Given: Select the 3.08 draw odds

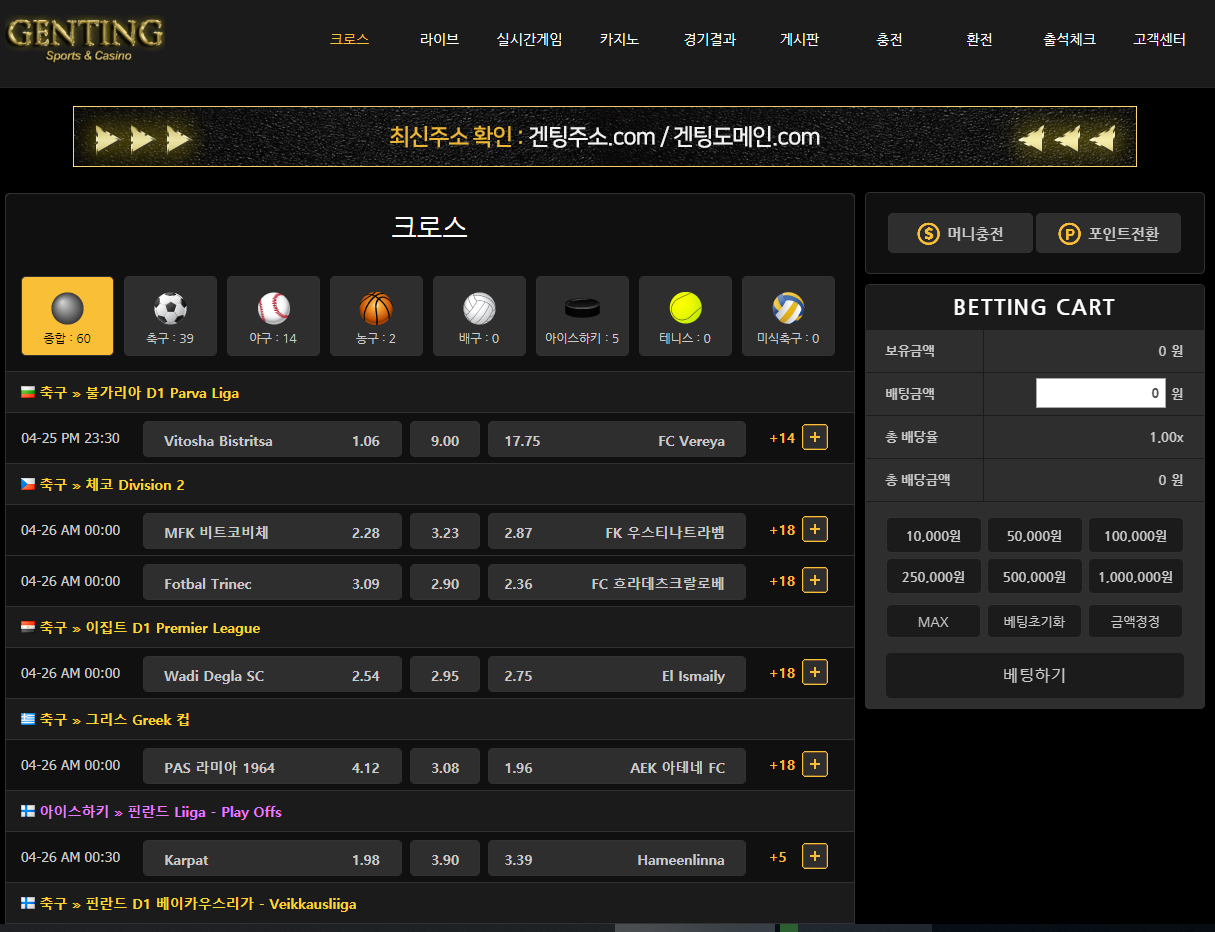Looking at the screenshot, I should (445, 767).
